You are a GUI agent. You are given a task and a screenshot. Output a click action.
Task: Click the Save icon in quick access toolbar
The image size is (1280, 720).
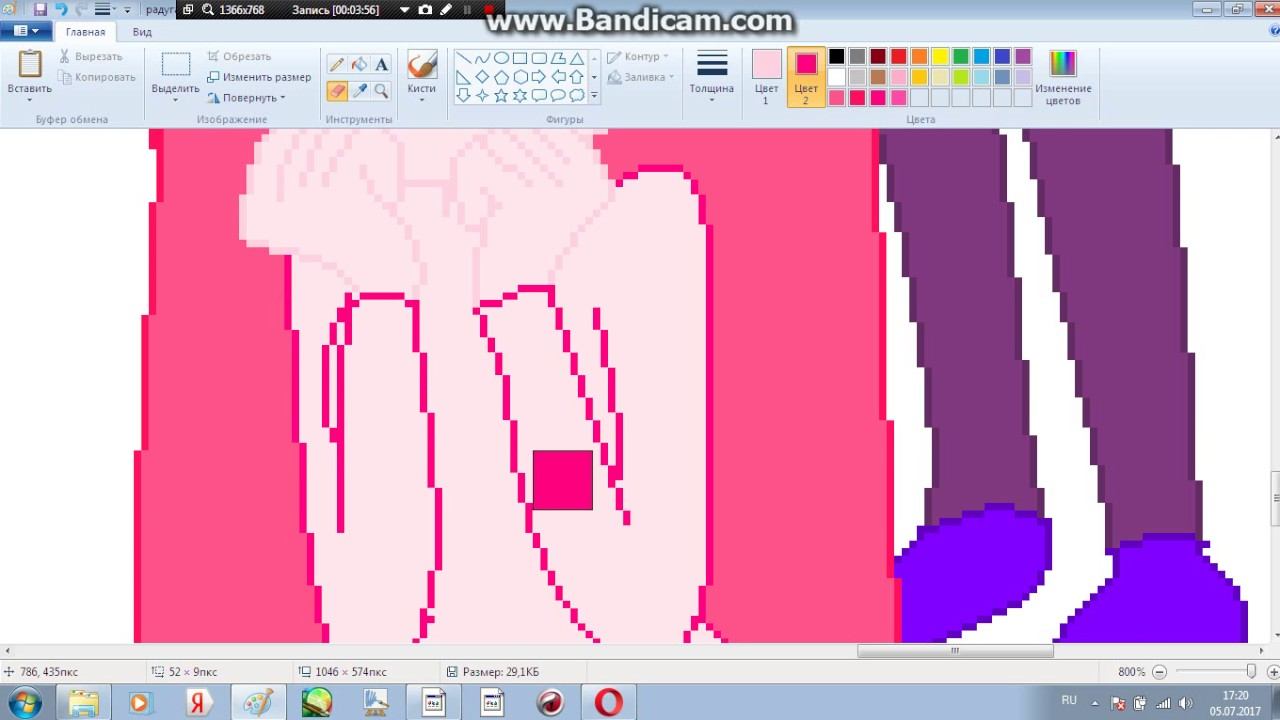point(40,9)
